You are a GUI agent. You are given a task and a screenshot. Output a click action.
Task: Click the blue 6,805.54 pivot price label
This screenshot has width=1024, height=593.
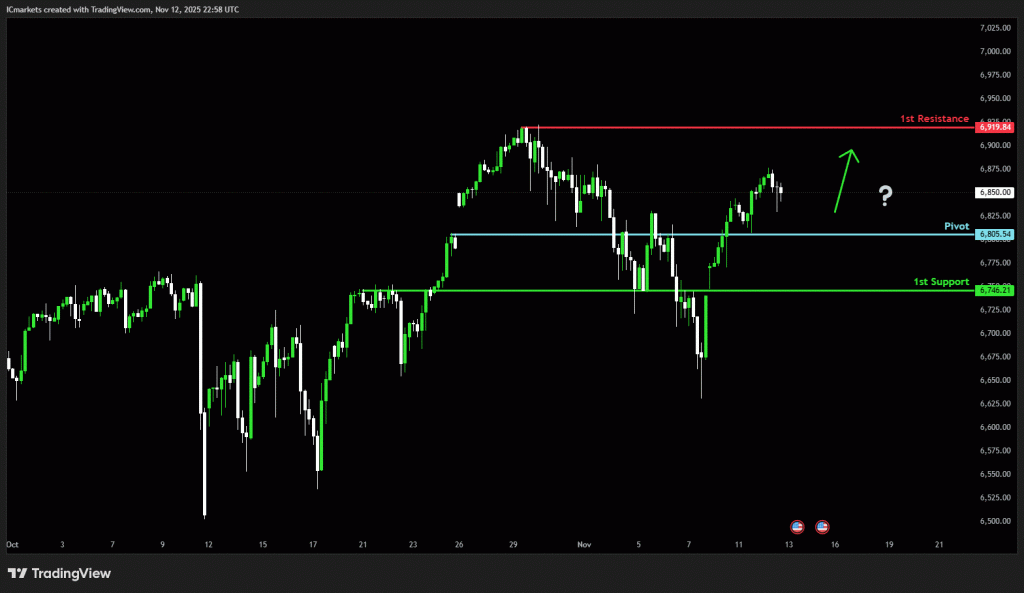click(x=995, y=234)
